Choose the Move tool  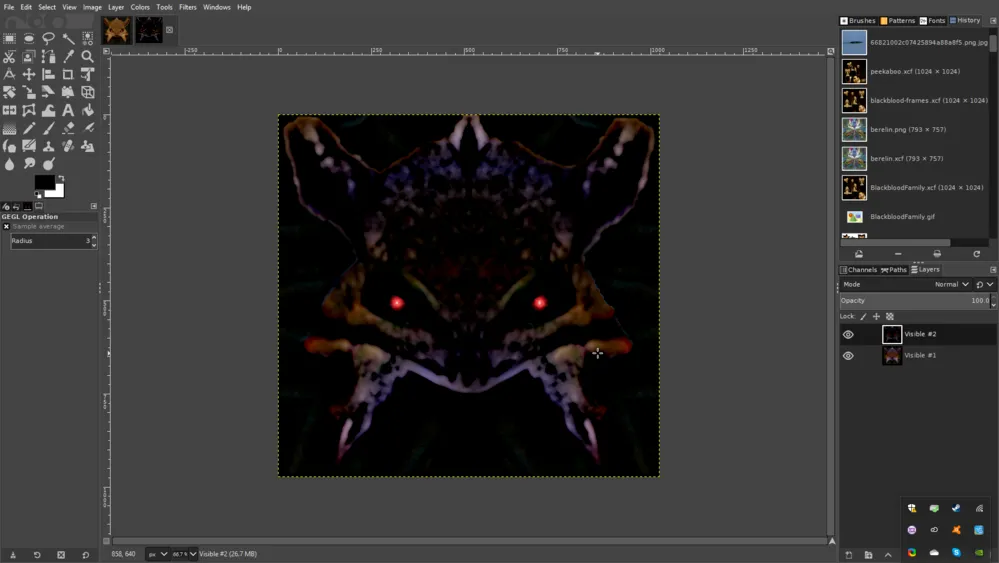coord(29,75)
